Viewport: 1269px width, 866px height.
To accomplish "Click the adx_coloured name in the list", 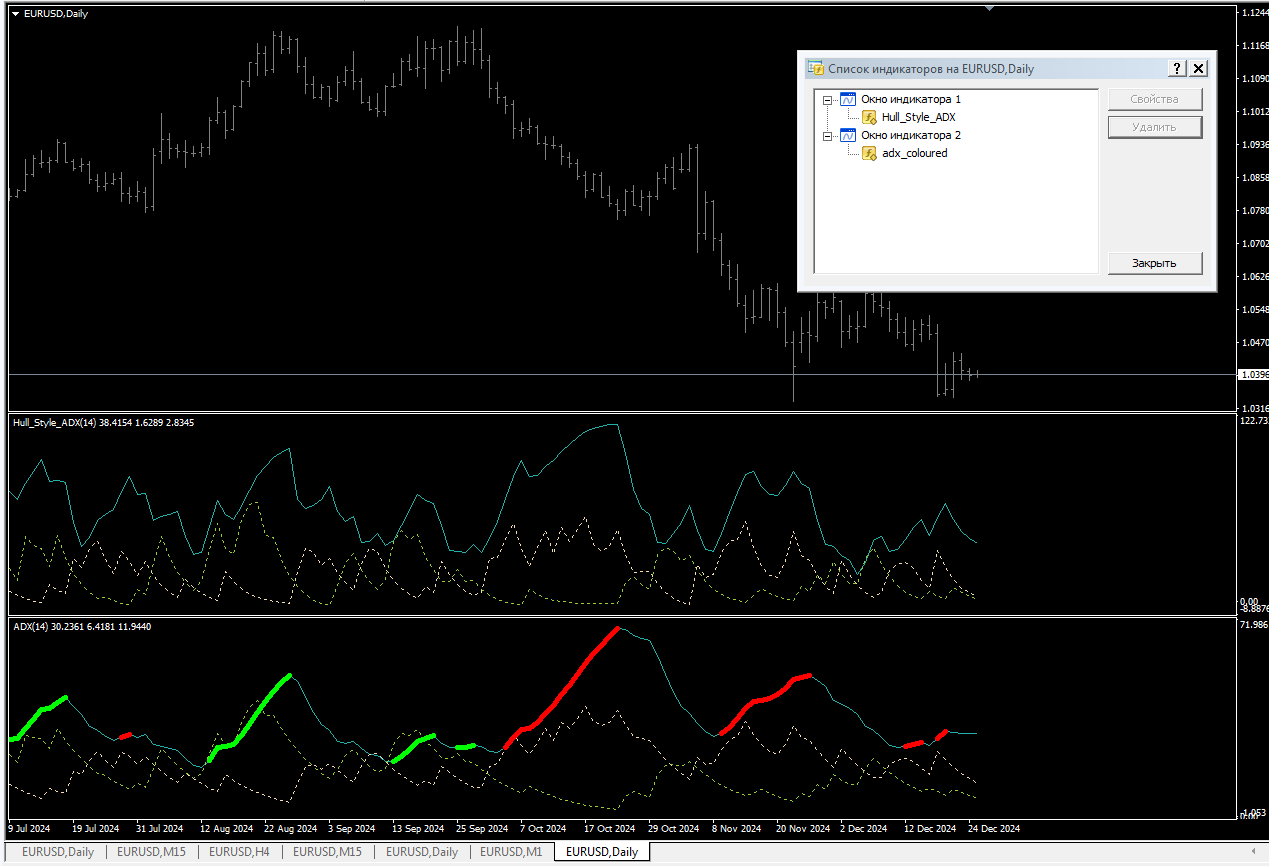I will click(914, 154).
